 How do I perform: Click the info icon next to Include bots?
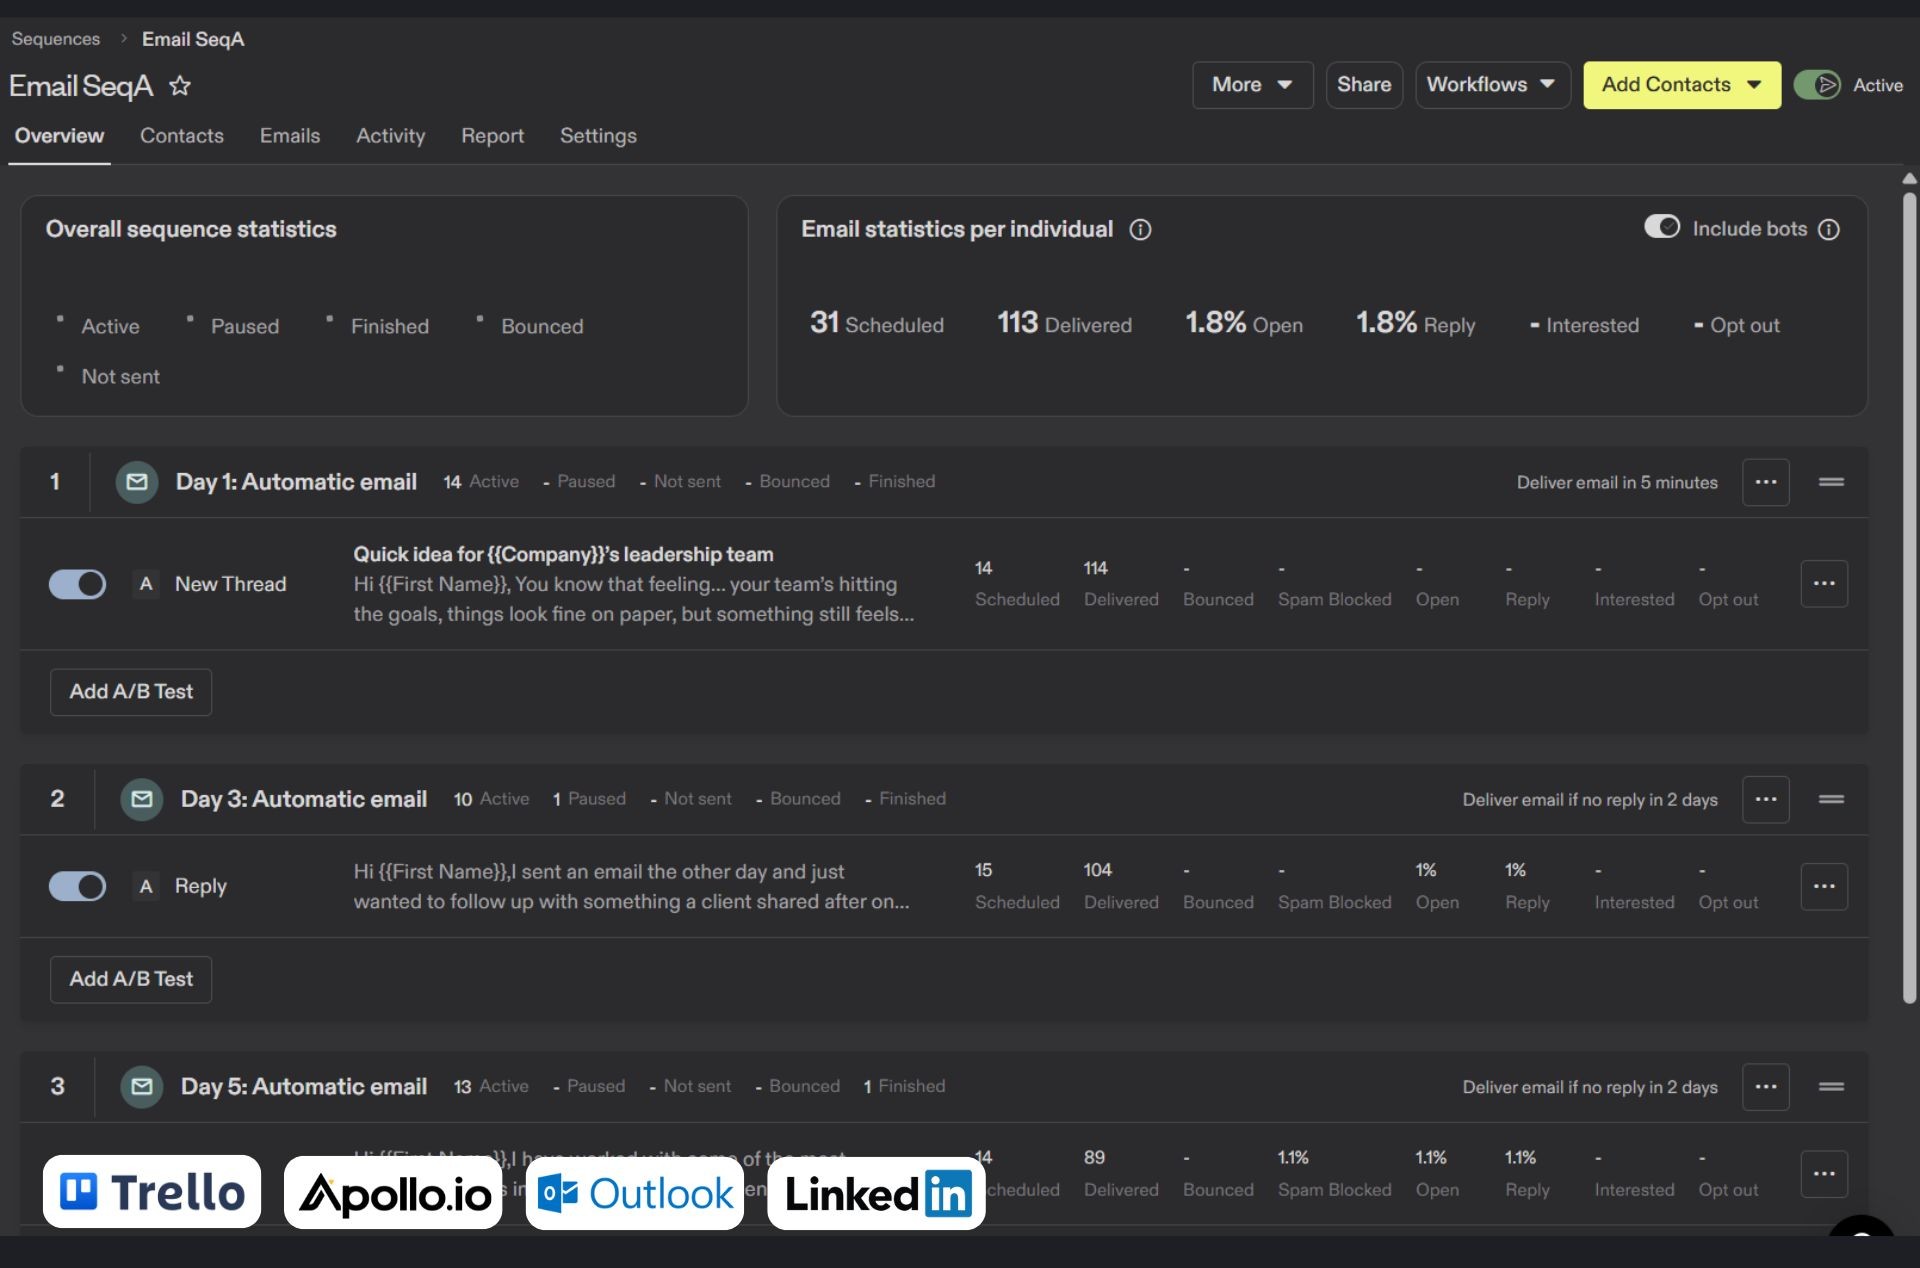[x=1829, y=230]
